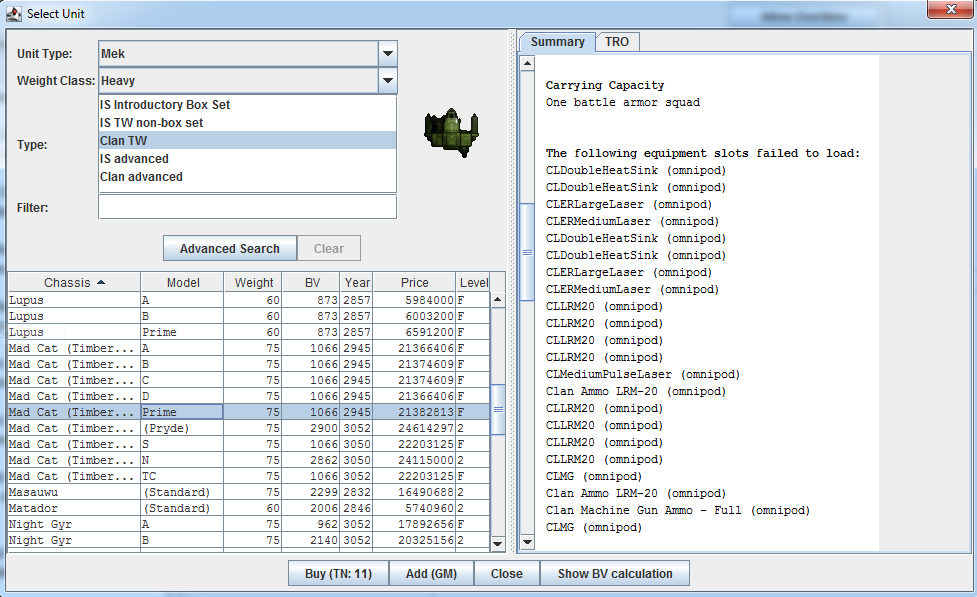Click summary panel scroll up arrow
This screenshot has height=597, width=977.
(528, 63)
